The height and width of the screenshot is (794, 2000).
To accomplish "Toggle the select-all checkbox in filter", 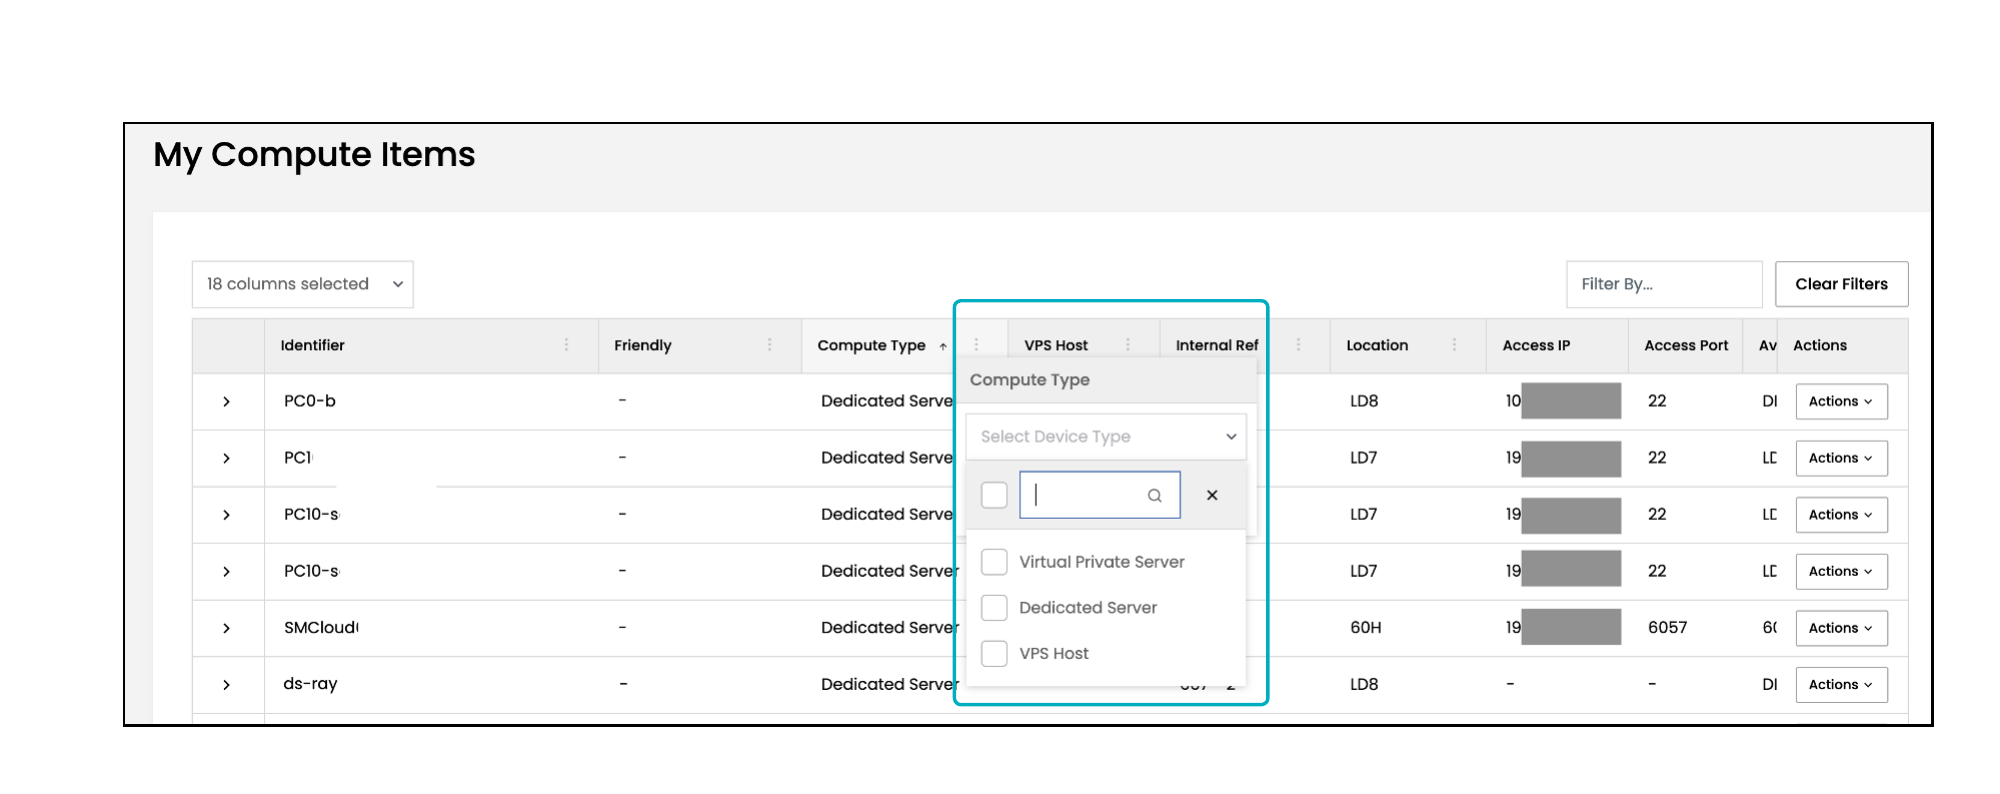I will click(x=994, y=495).
